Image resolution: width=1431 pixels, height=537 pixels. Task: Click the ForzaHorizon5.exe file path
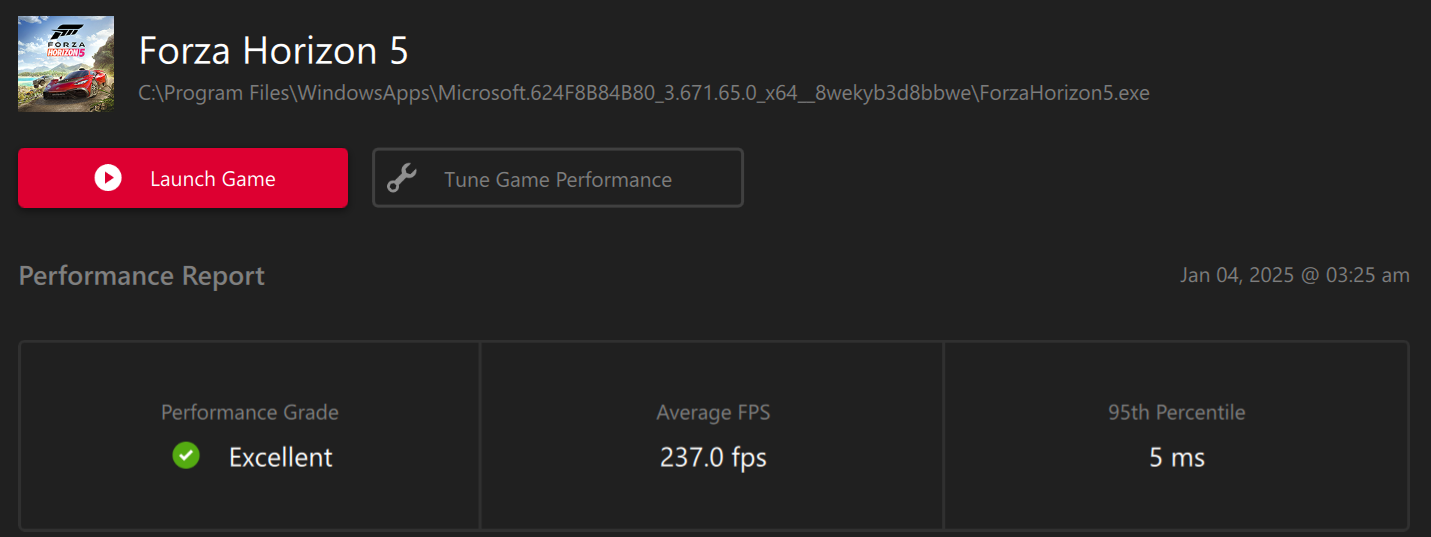(x=644, y=93)
